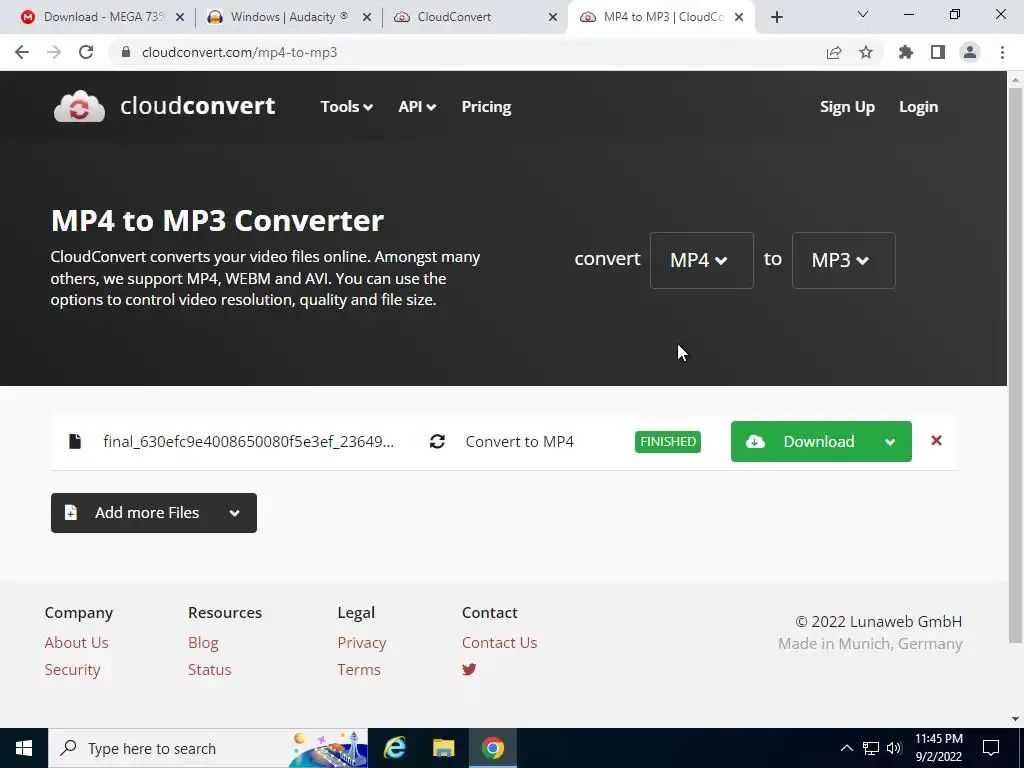
Task: Click the cloudconvert wordmark text
Action: coord(198,106)
